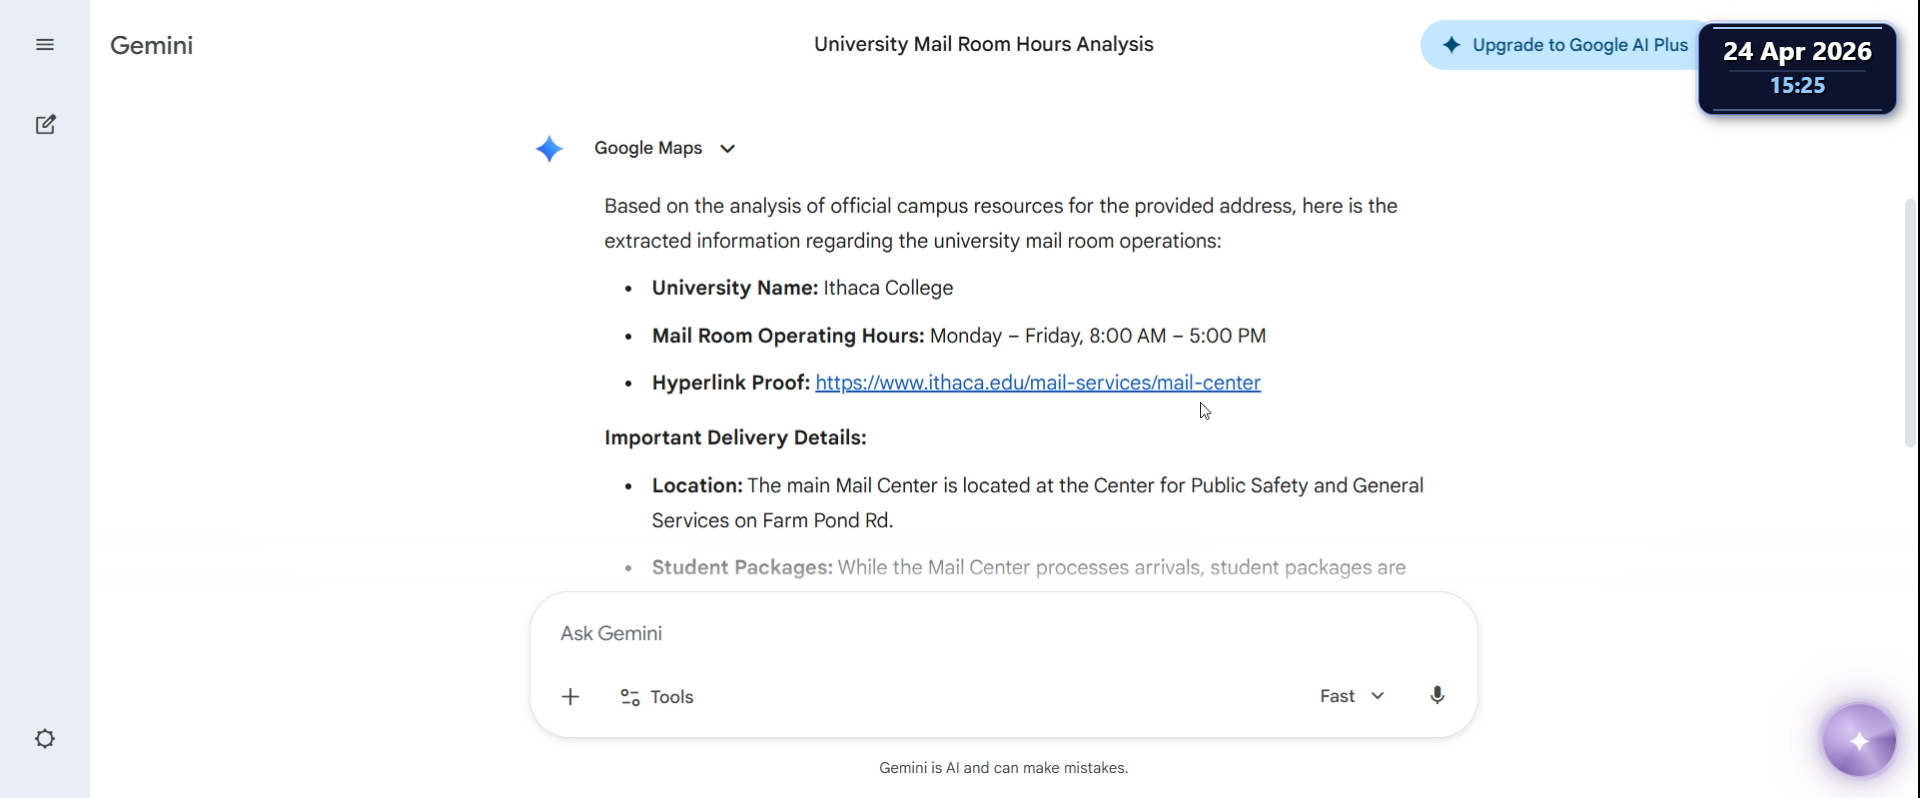Start a new chat with pencil icon
This screenshot has height=798, width=1920.
pyautogui.click(x=45, y=125)
